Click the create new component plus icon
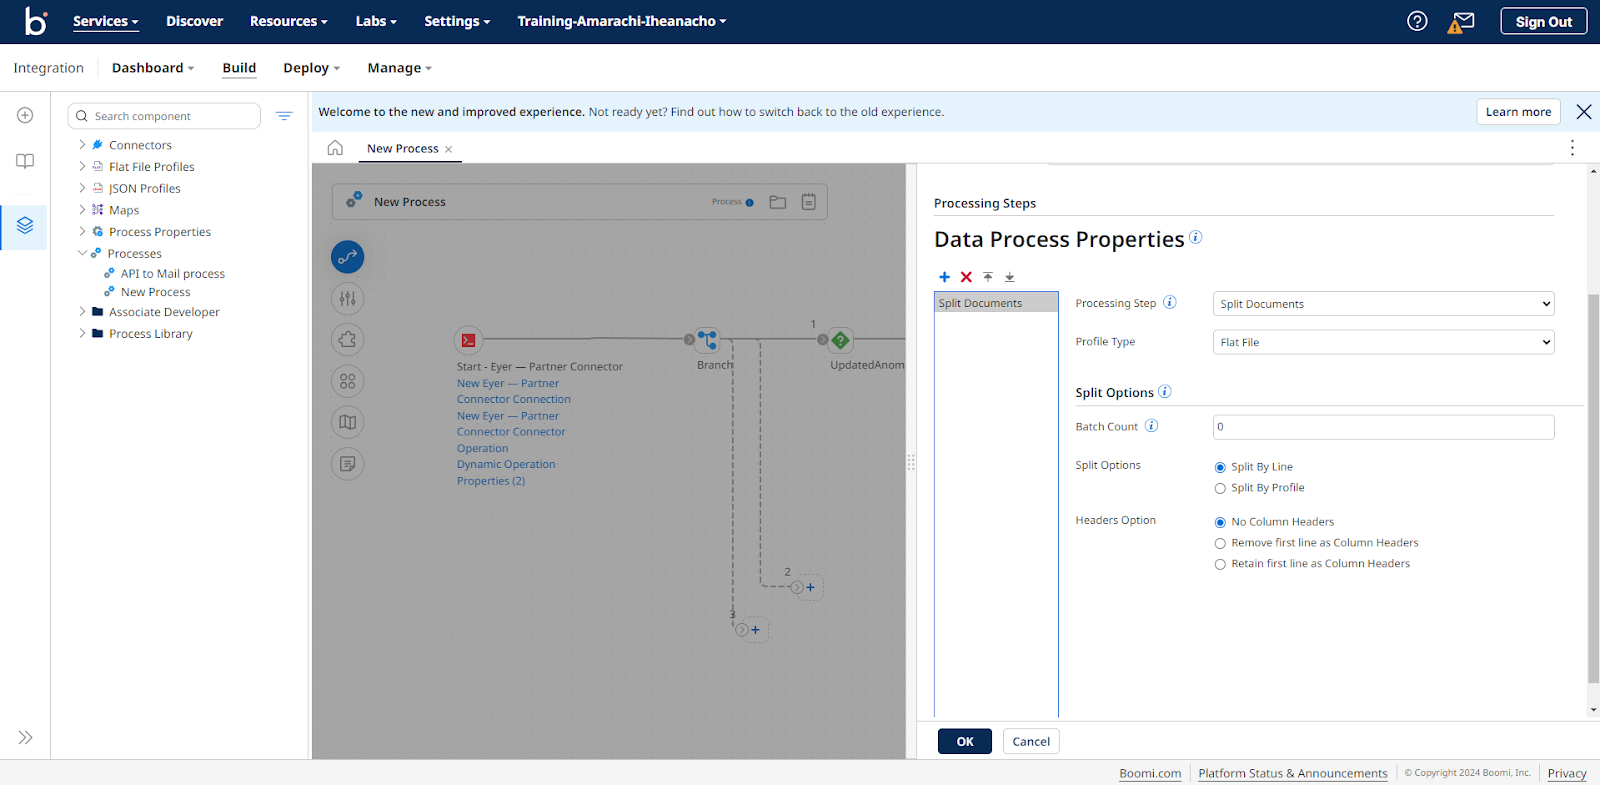 [25, 115]
